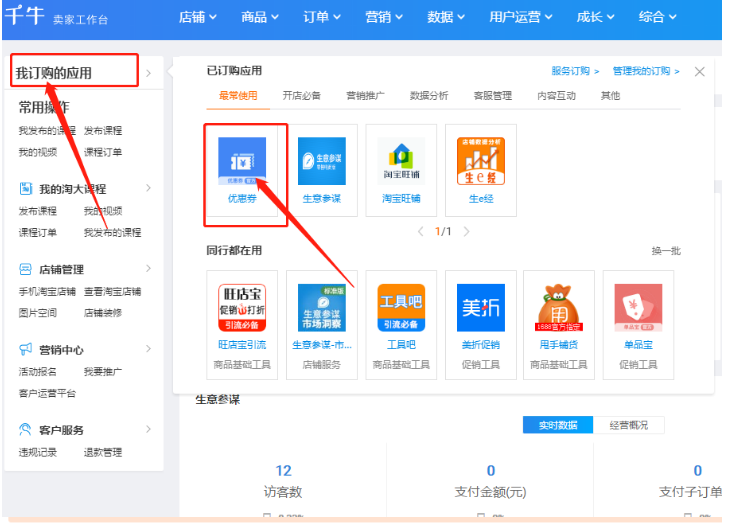Open the 旺店宝引流 app icon
Image resolution: width=732 pixels, height=524 pixels.
point(242,308)
